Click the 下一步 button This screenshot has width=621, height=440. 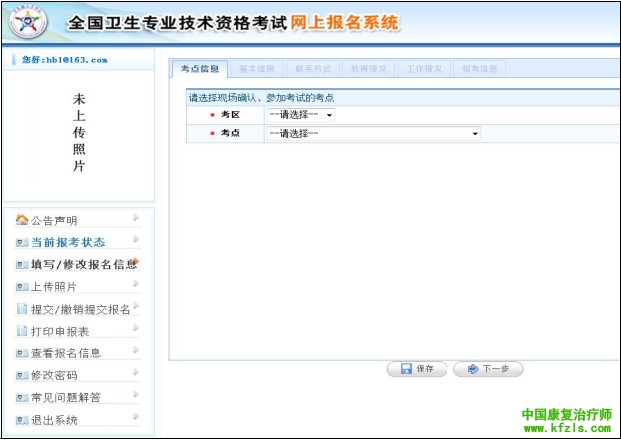(x=488, y=369)
